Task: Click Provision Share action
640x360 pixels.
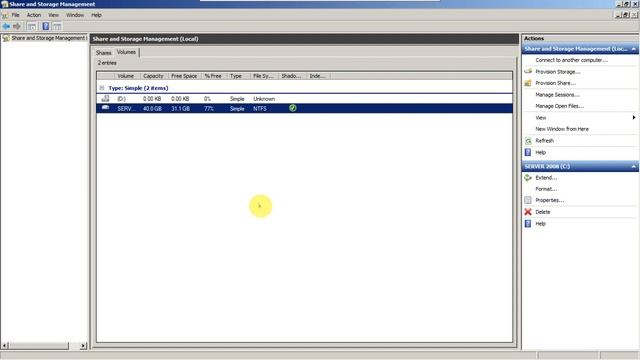Action: tap(556, 83)
